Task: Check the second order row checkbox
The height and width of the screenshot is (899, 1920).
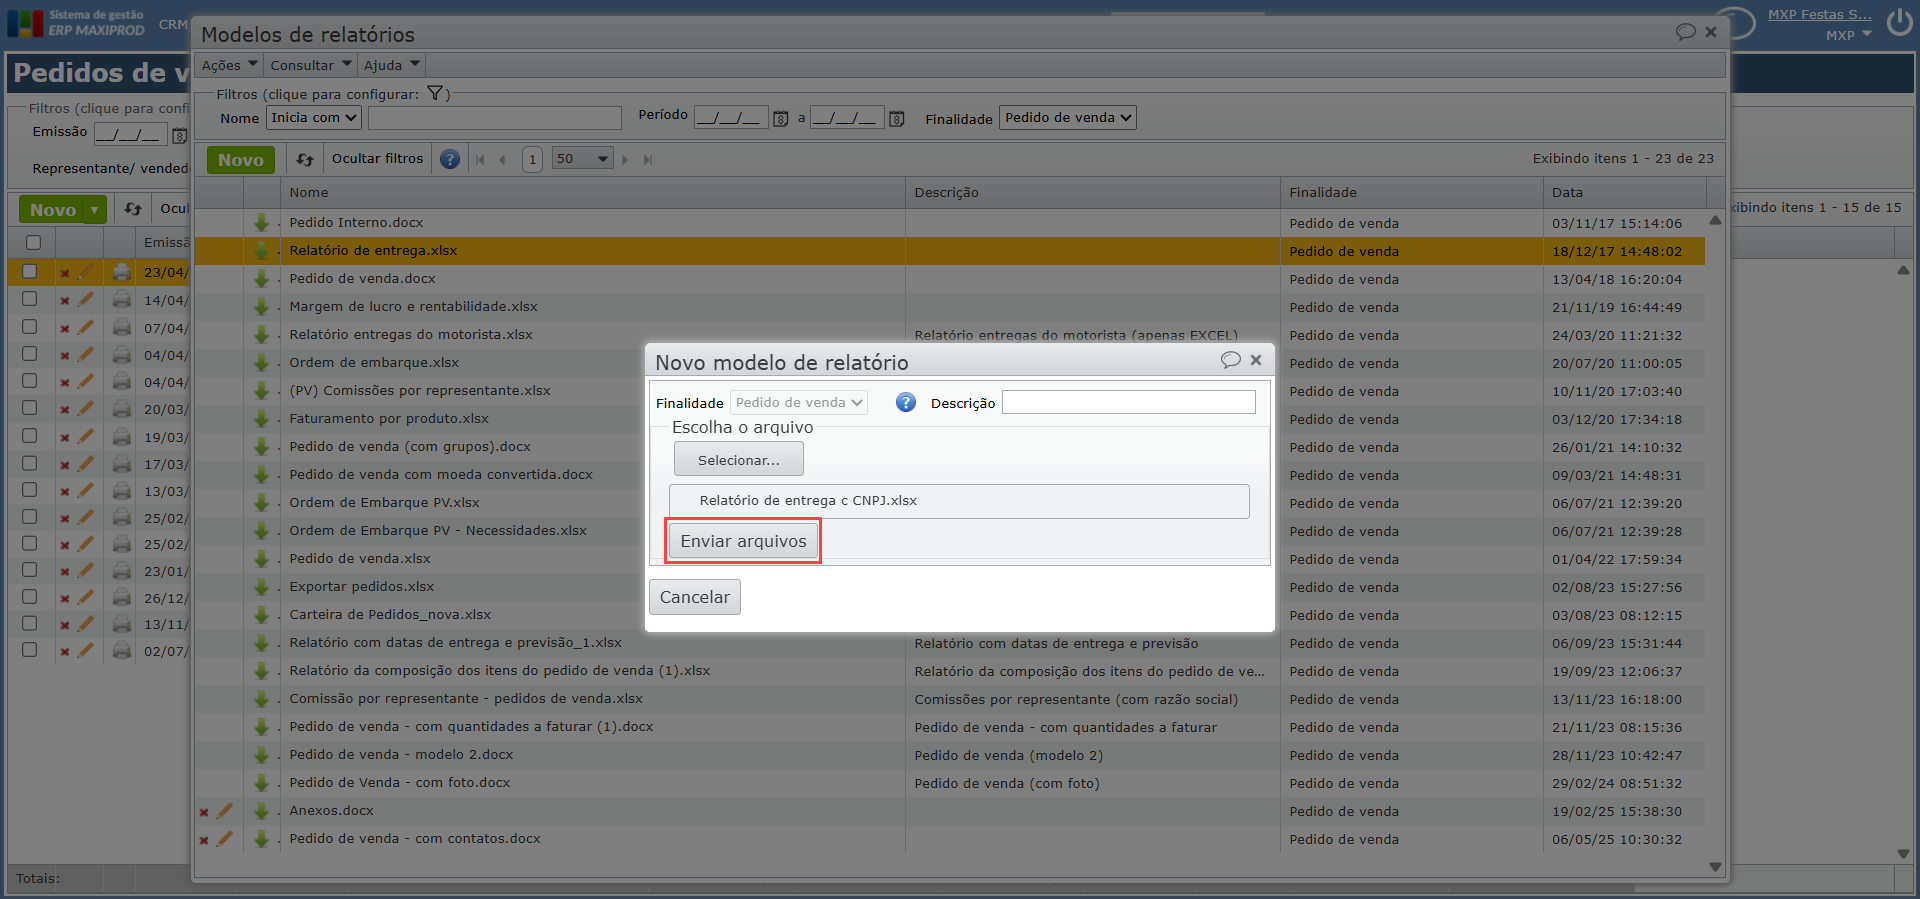Action: [30, 299]
